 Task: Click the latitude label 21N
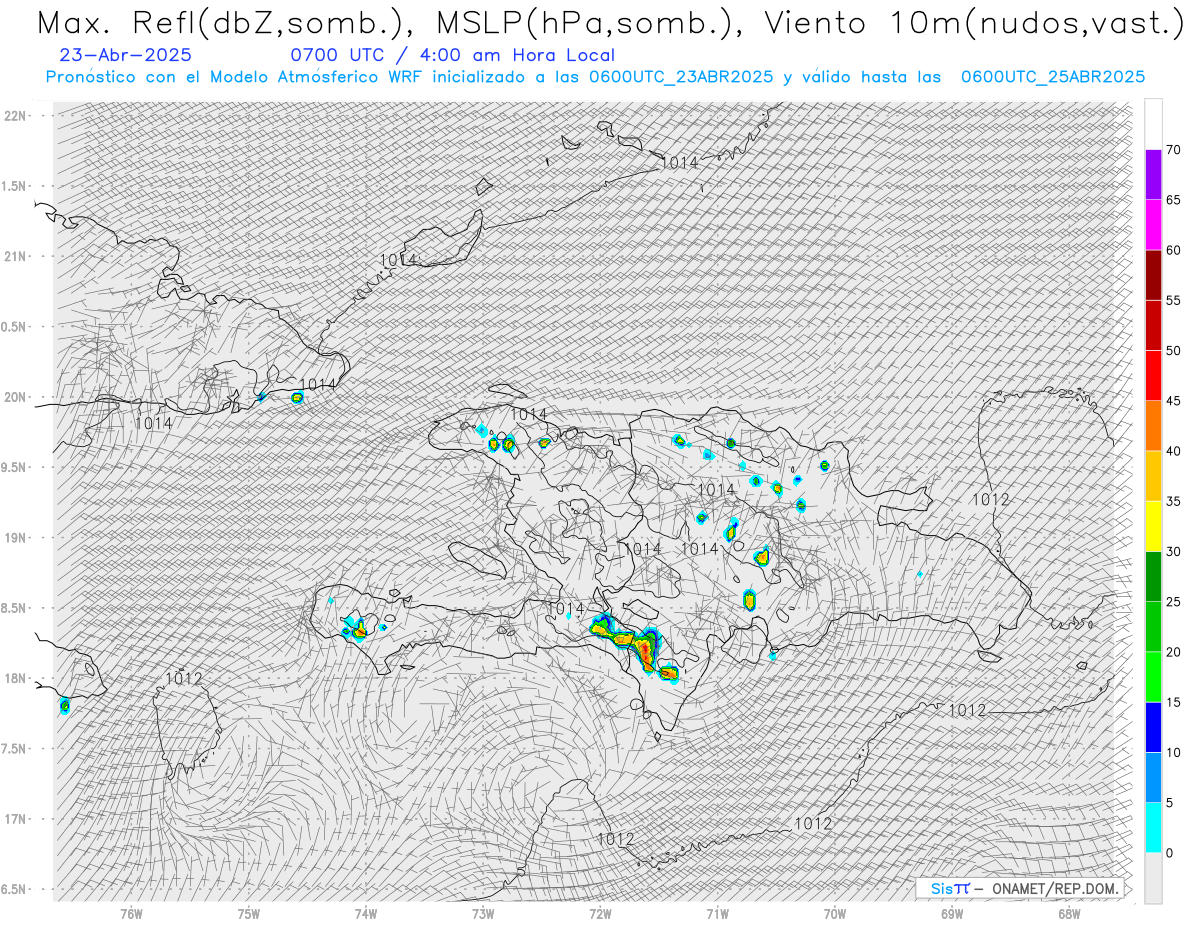[x=16, y=256]
